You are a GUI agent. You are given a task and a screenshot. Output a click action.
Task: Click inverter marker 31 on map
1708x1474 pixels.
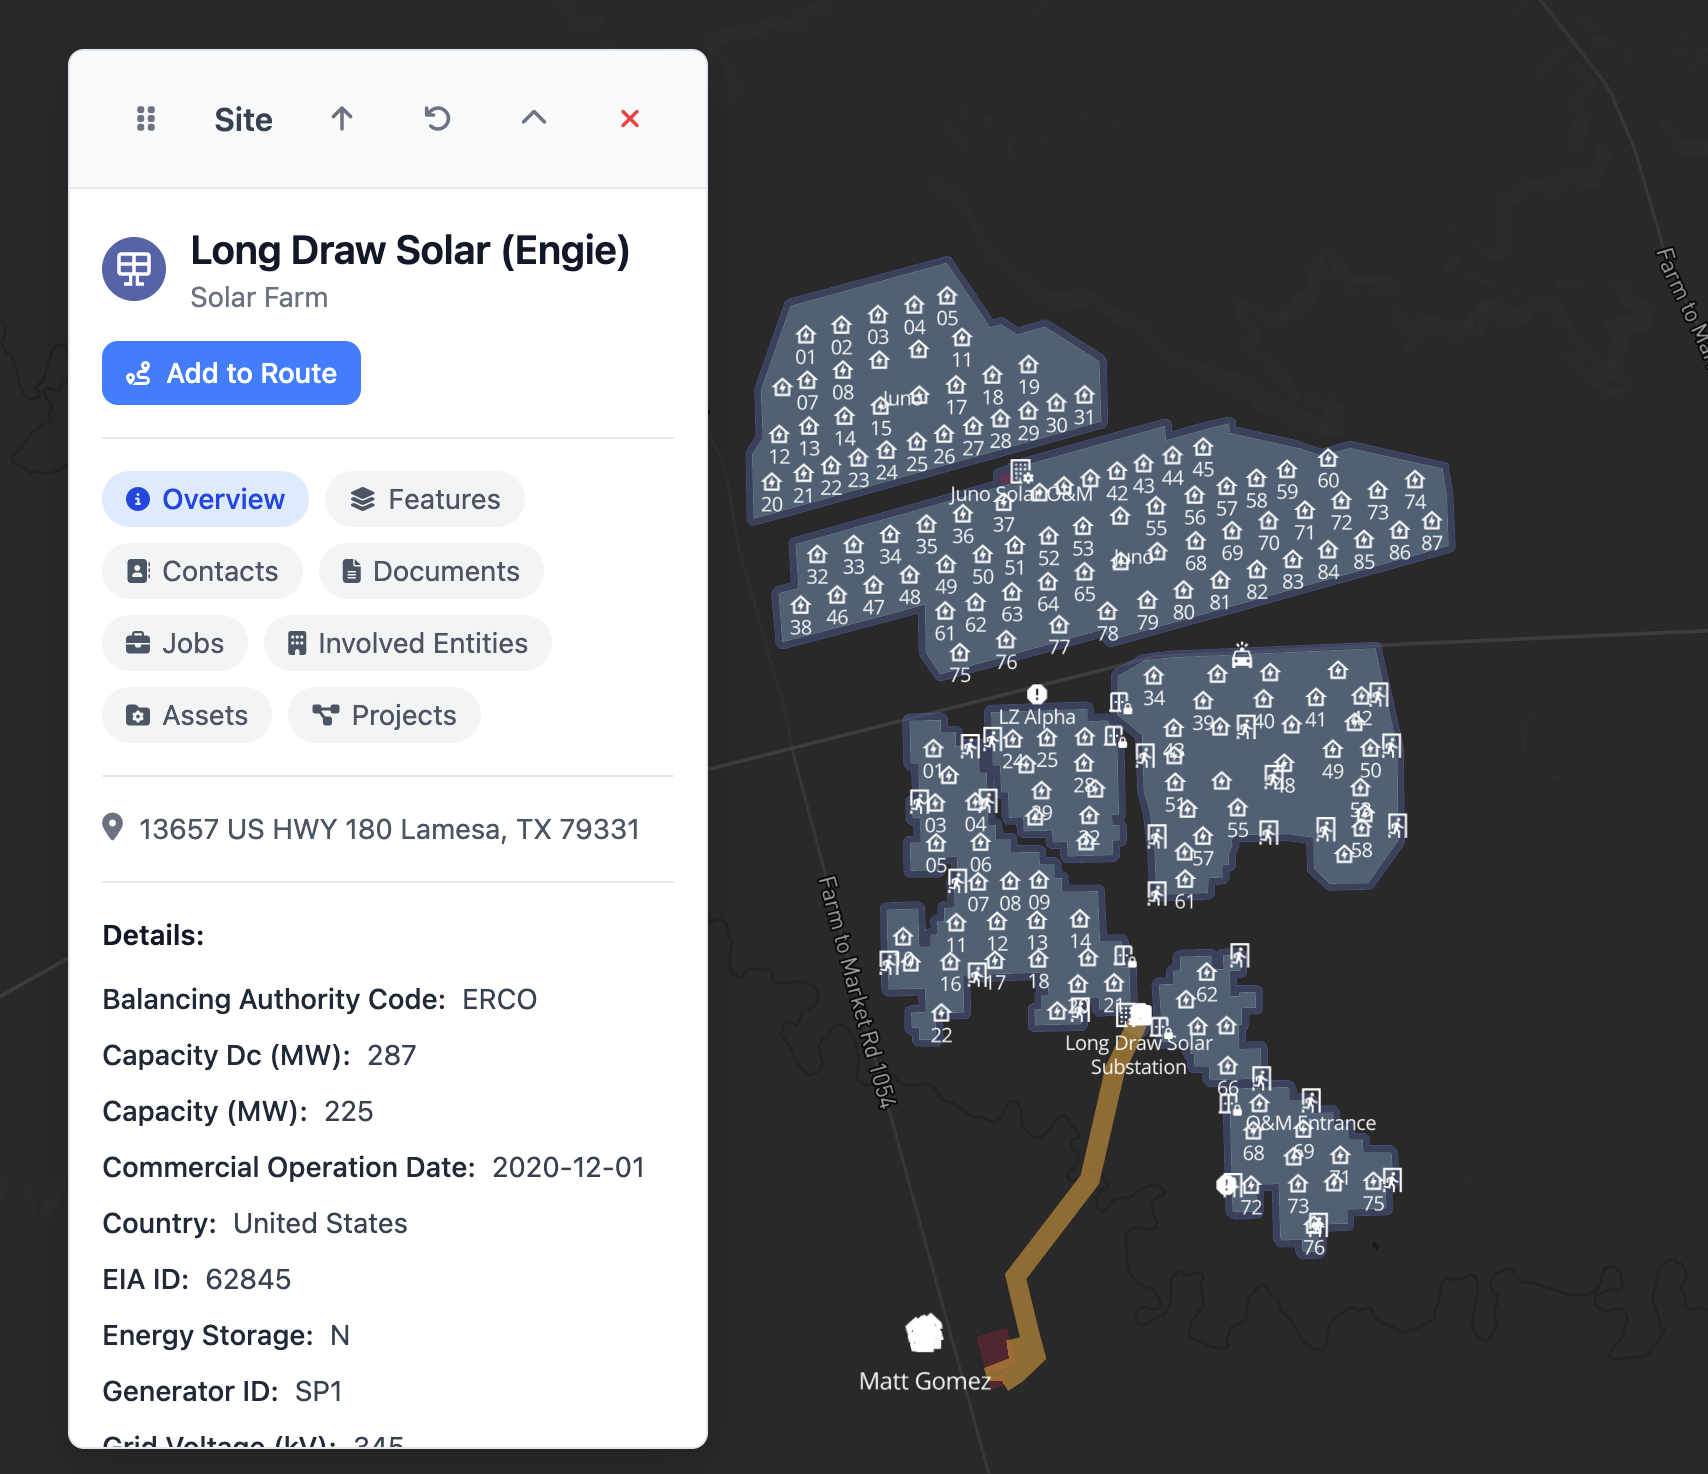coord(1084,396)
